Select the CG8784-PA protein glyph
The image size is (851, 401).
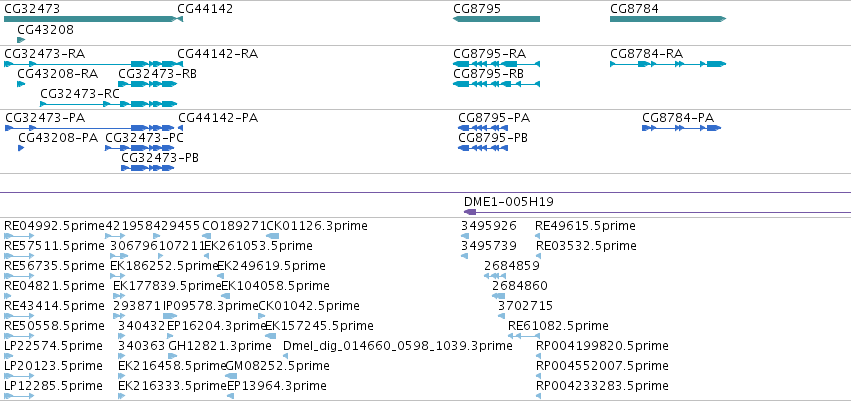point(682,128)
